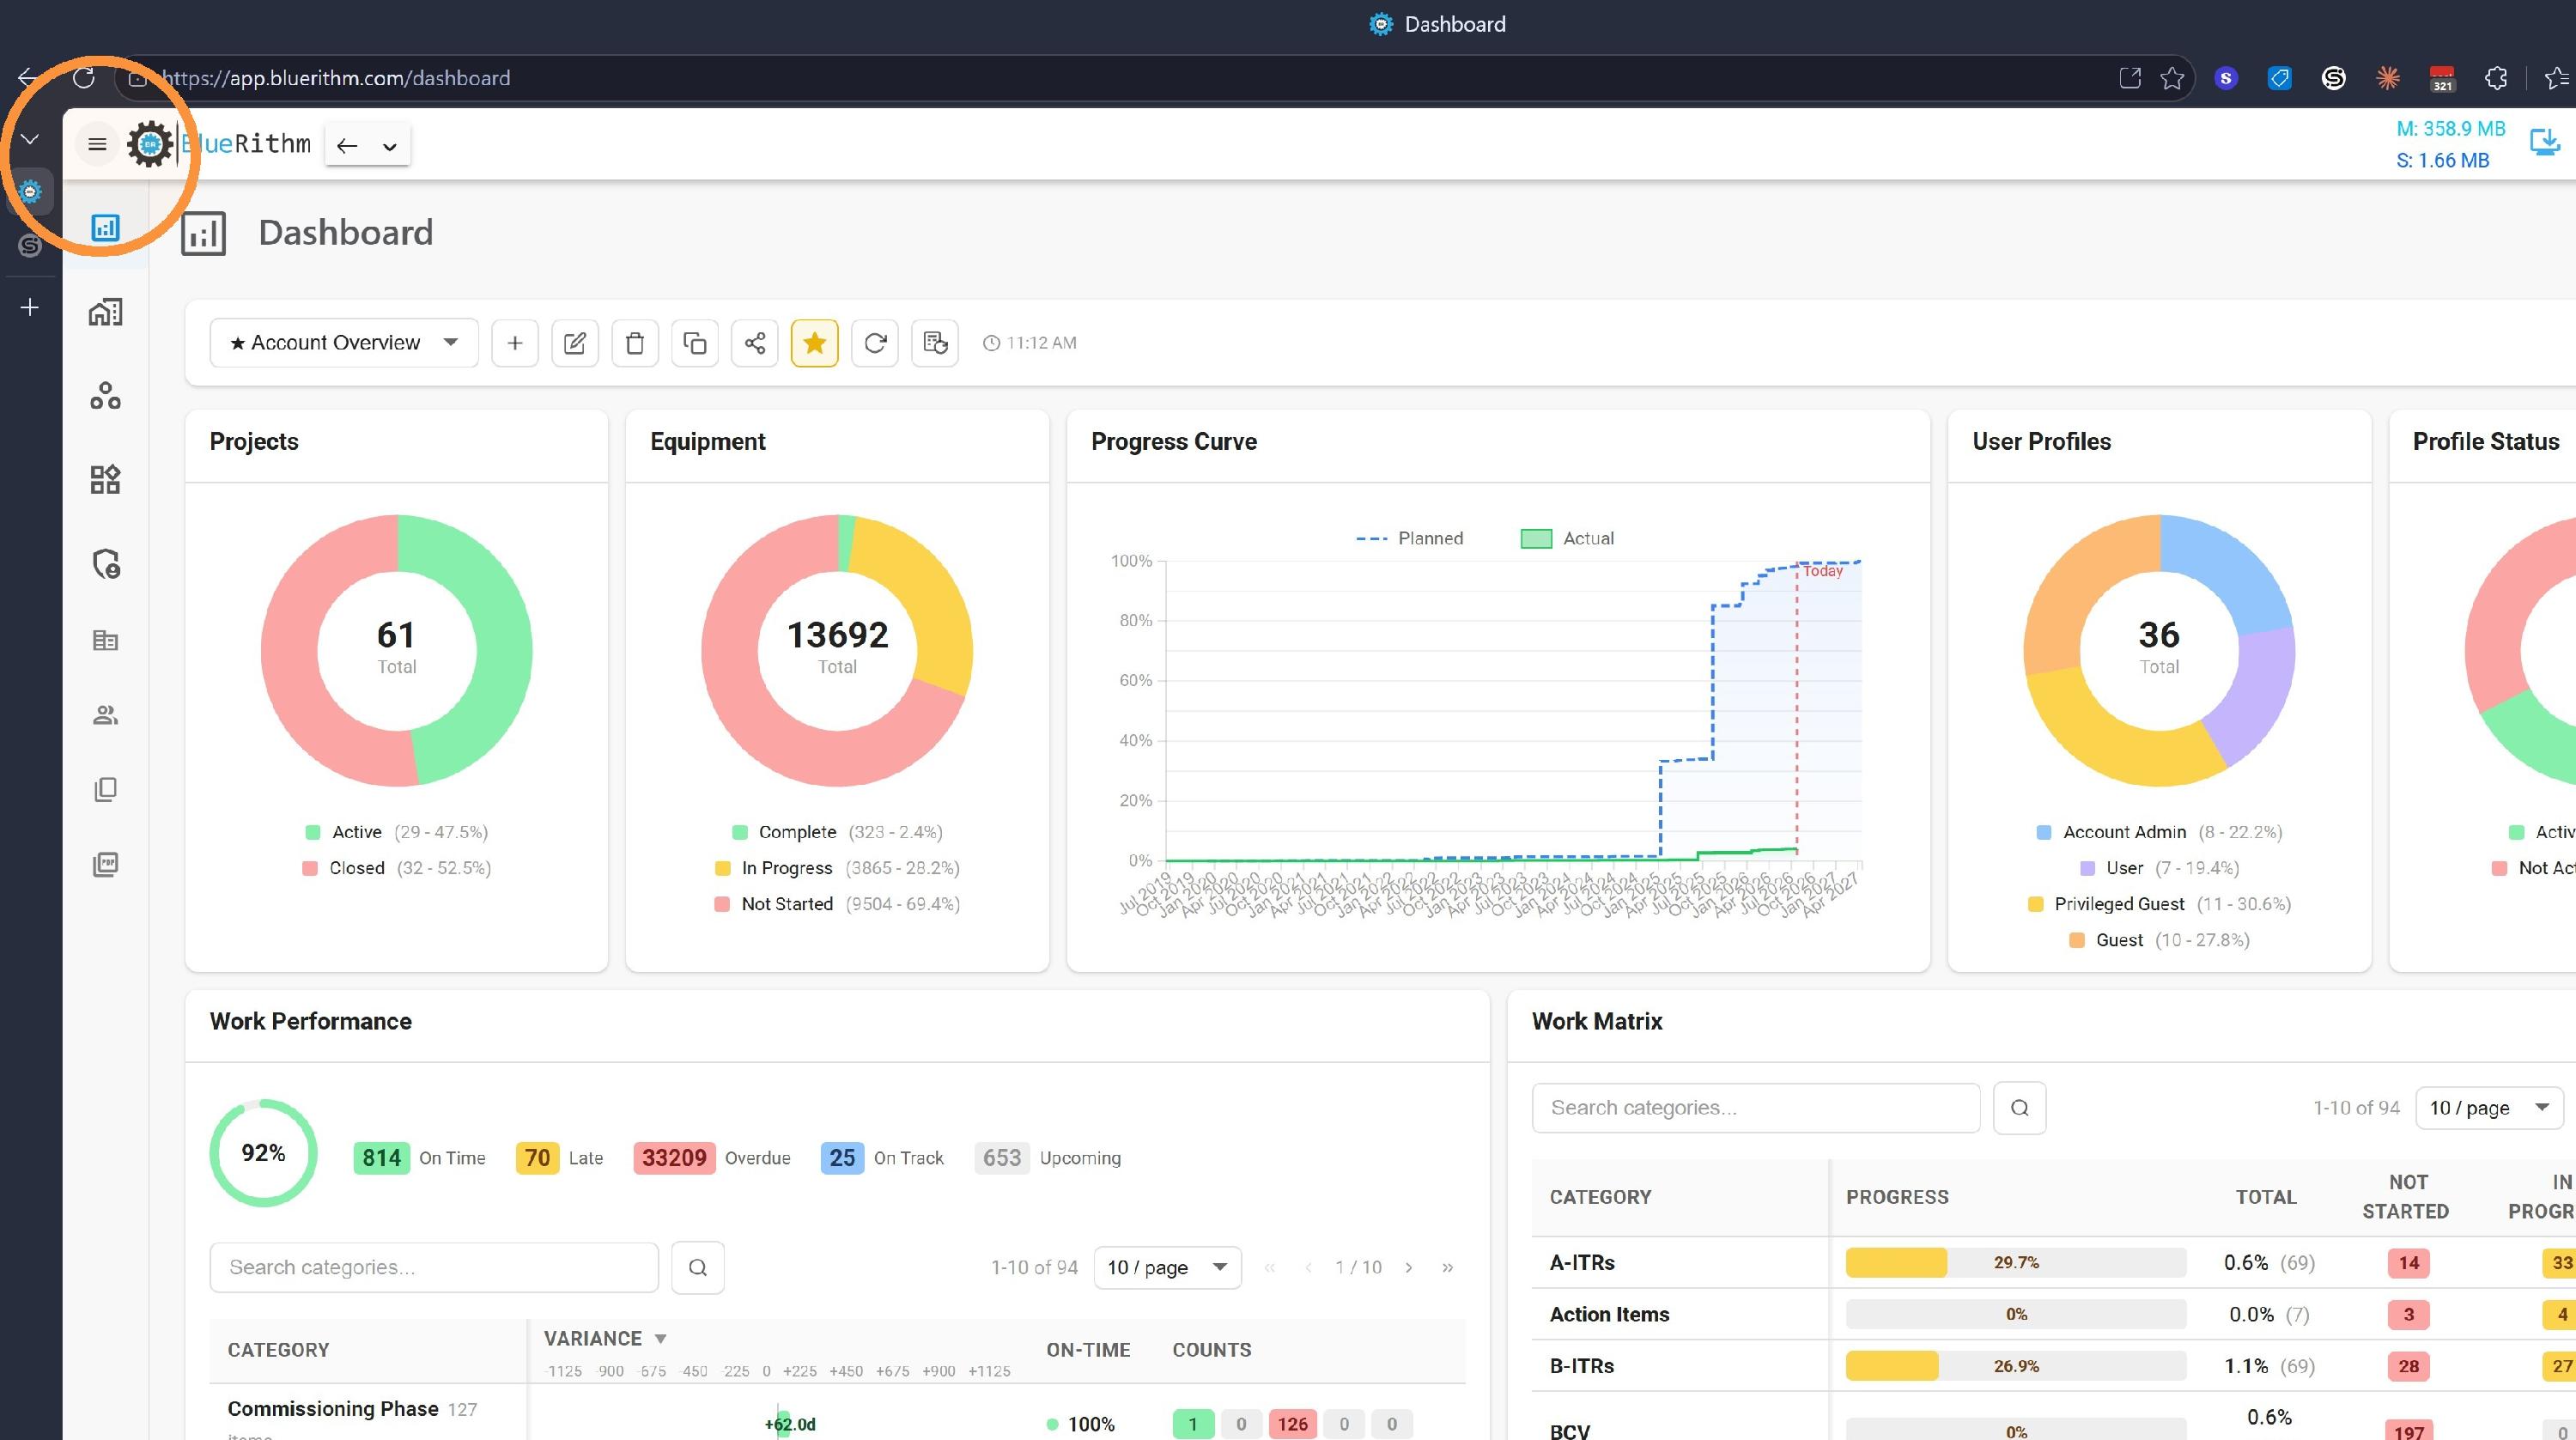Toggle Not Started legend in Equipment
2576x1440 pixels.
[837, 904]
